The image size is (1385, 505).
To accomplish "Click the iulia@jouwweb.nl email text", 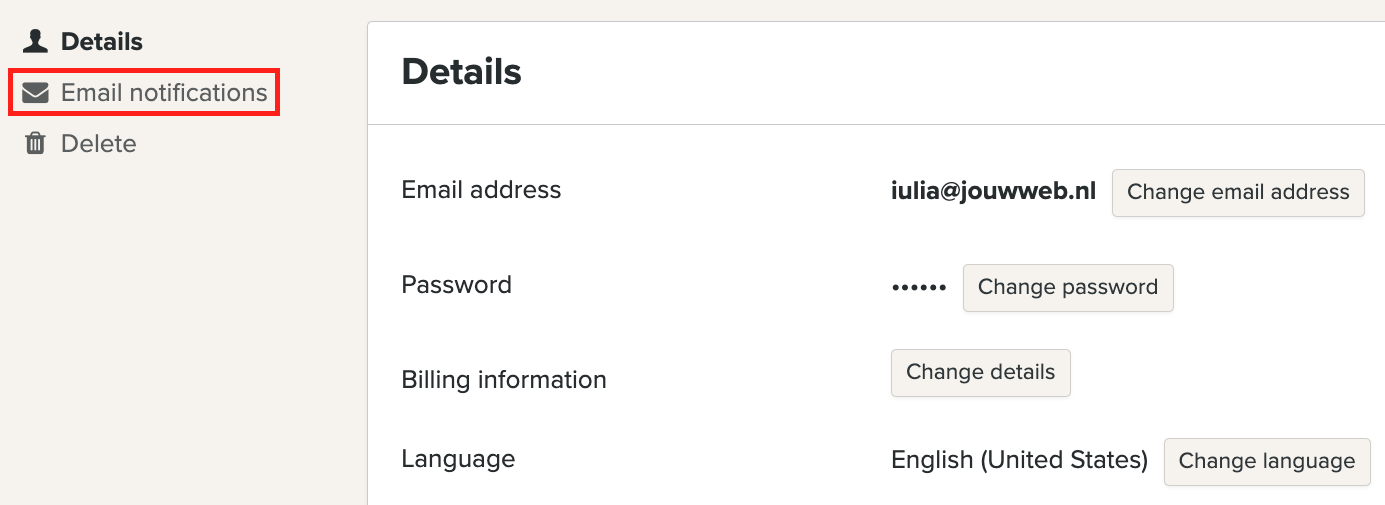I will coord(993,192).
